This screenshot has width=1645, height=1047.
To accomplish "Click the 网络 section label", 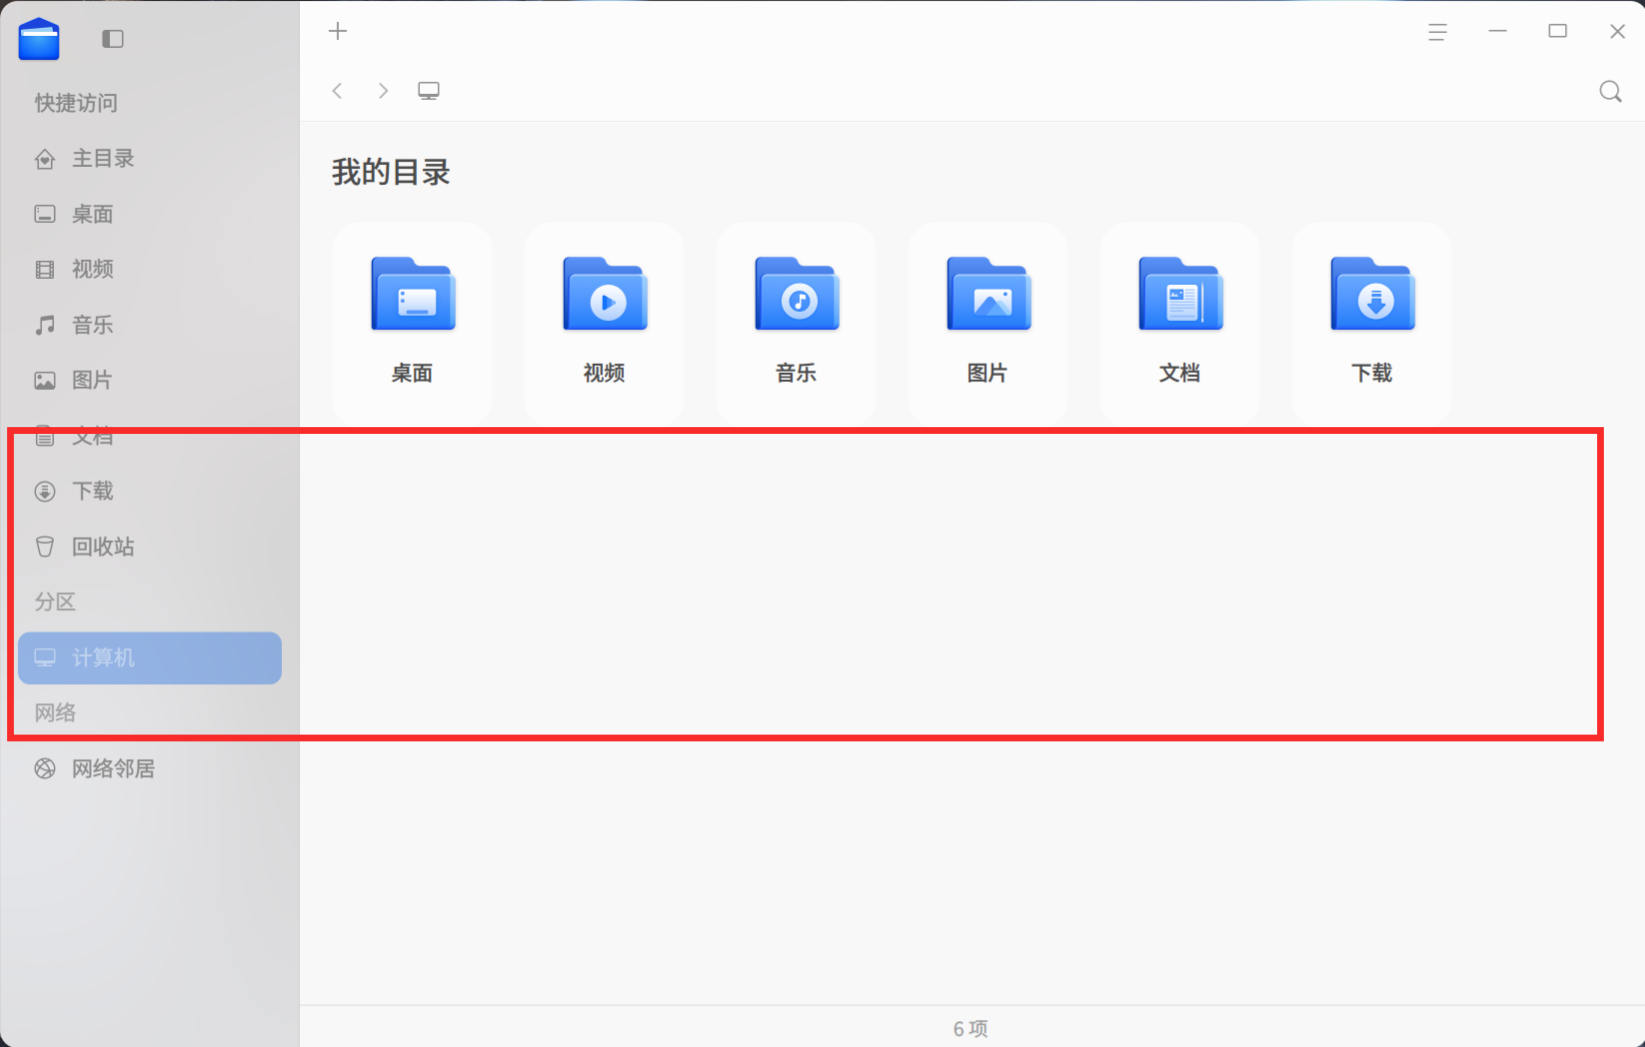I will point(55,713).
